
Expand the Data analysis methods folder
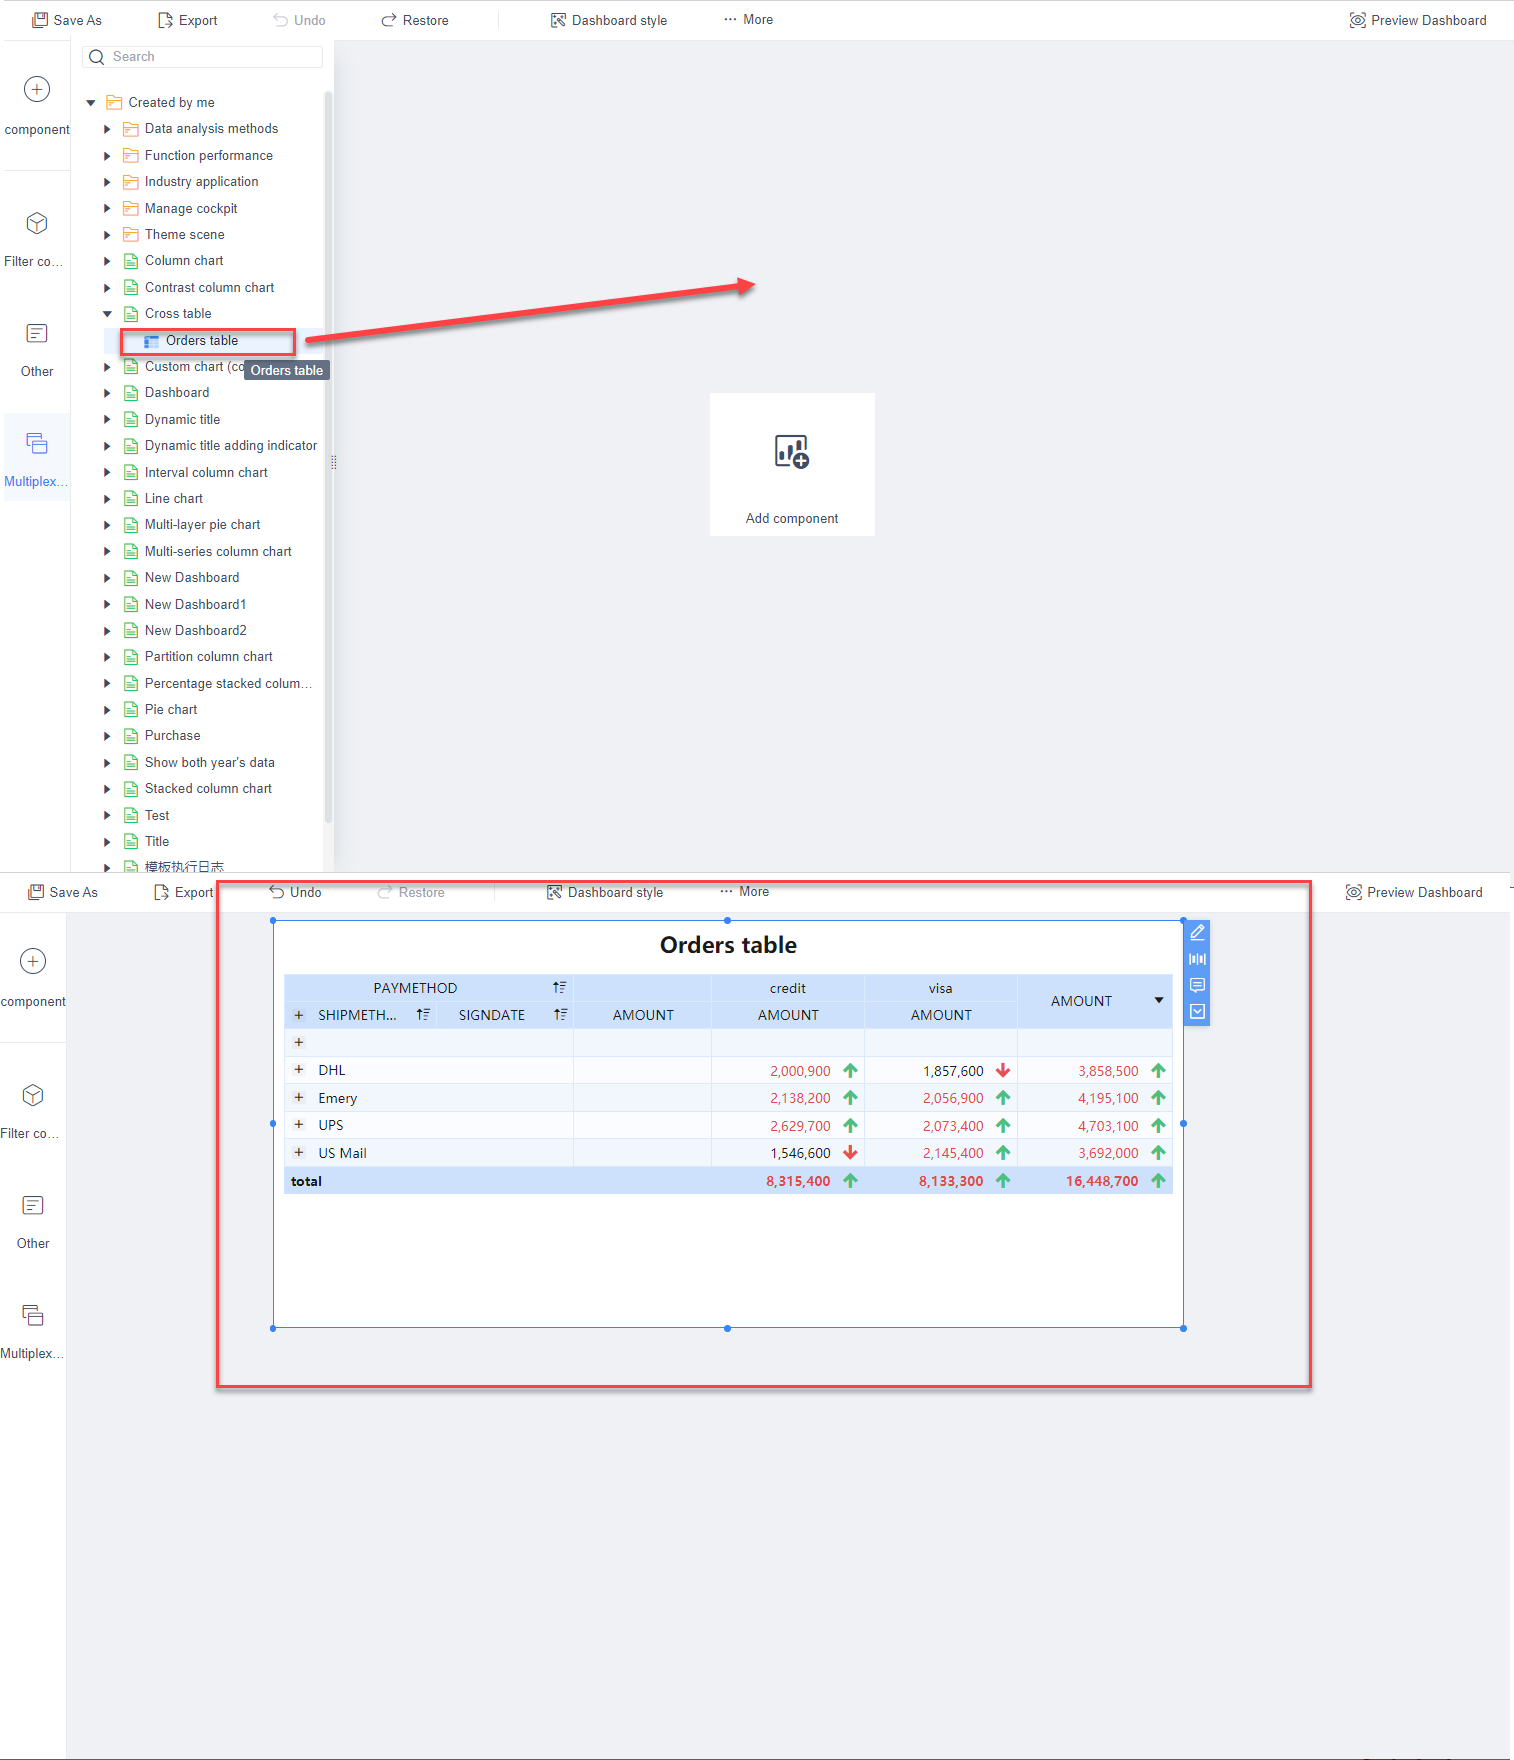[107, 129]
